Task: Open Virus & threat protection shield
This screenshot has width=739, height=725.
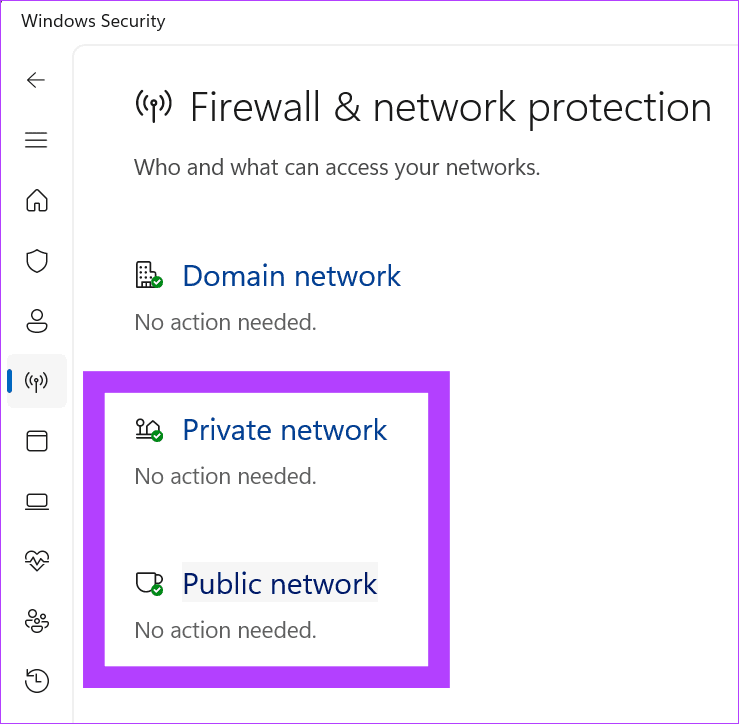Action: click(x=37, y=261)
